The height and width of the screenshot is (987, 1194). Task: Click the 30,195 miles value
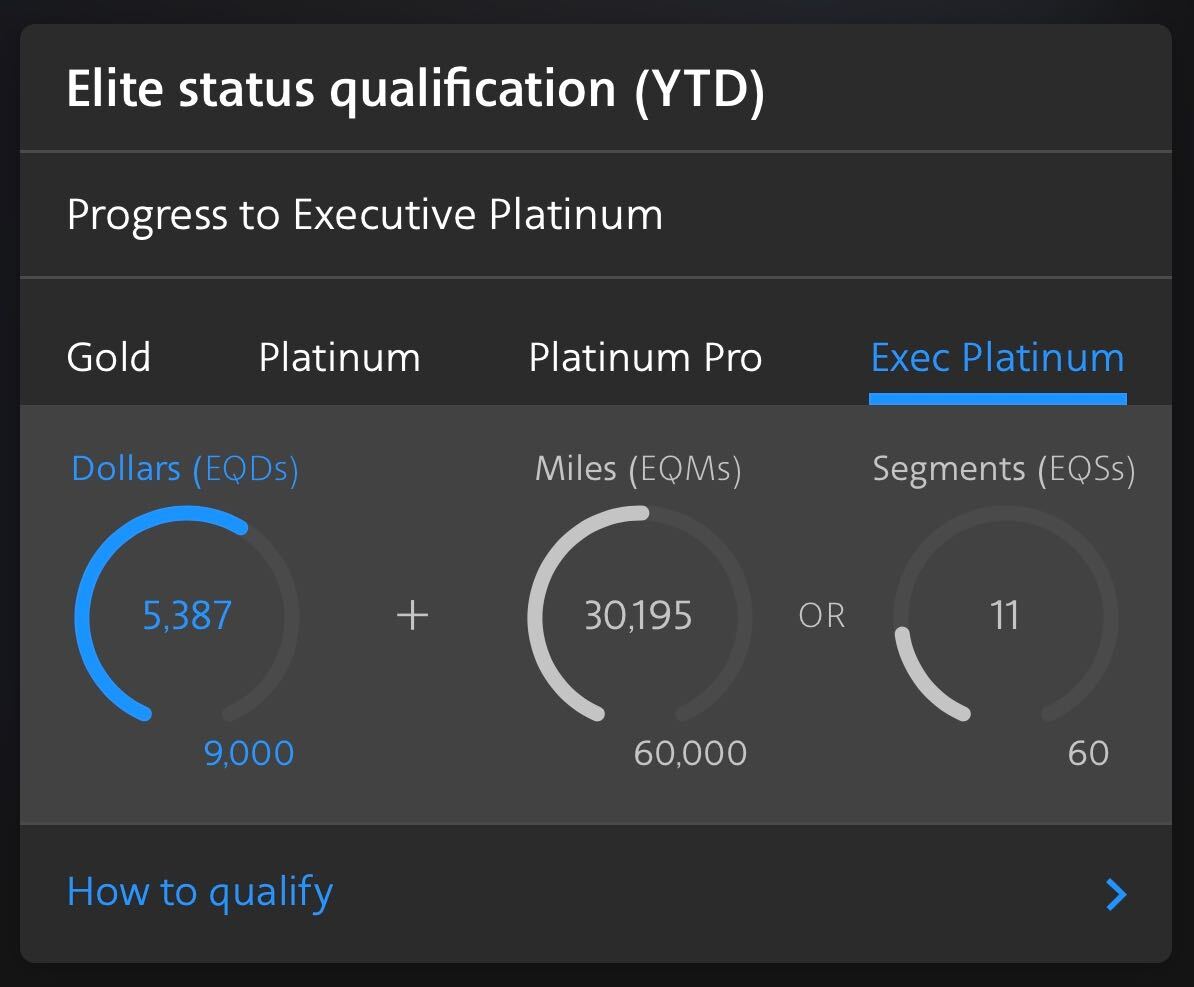[638, 616]
